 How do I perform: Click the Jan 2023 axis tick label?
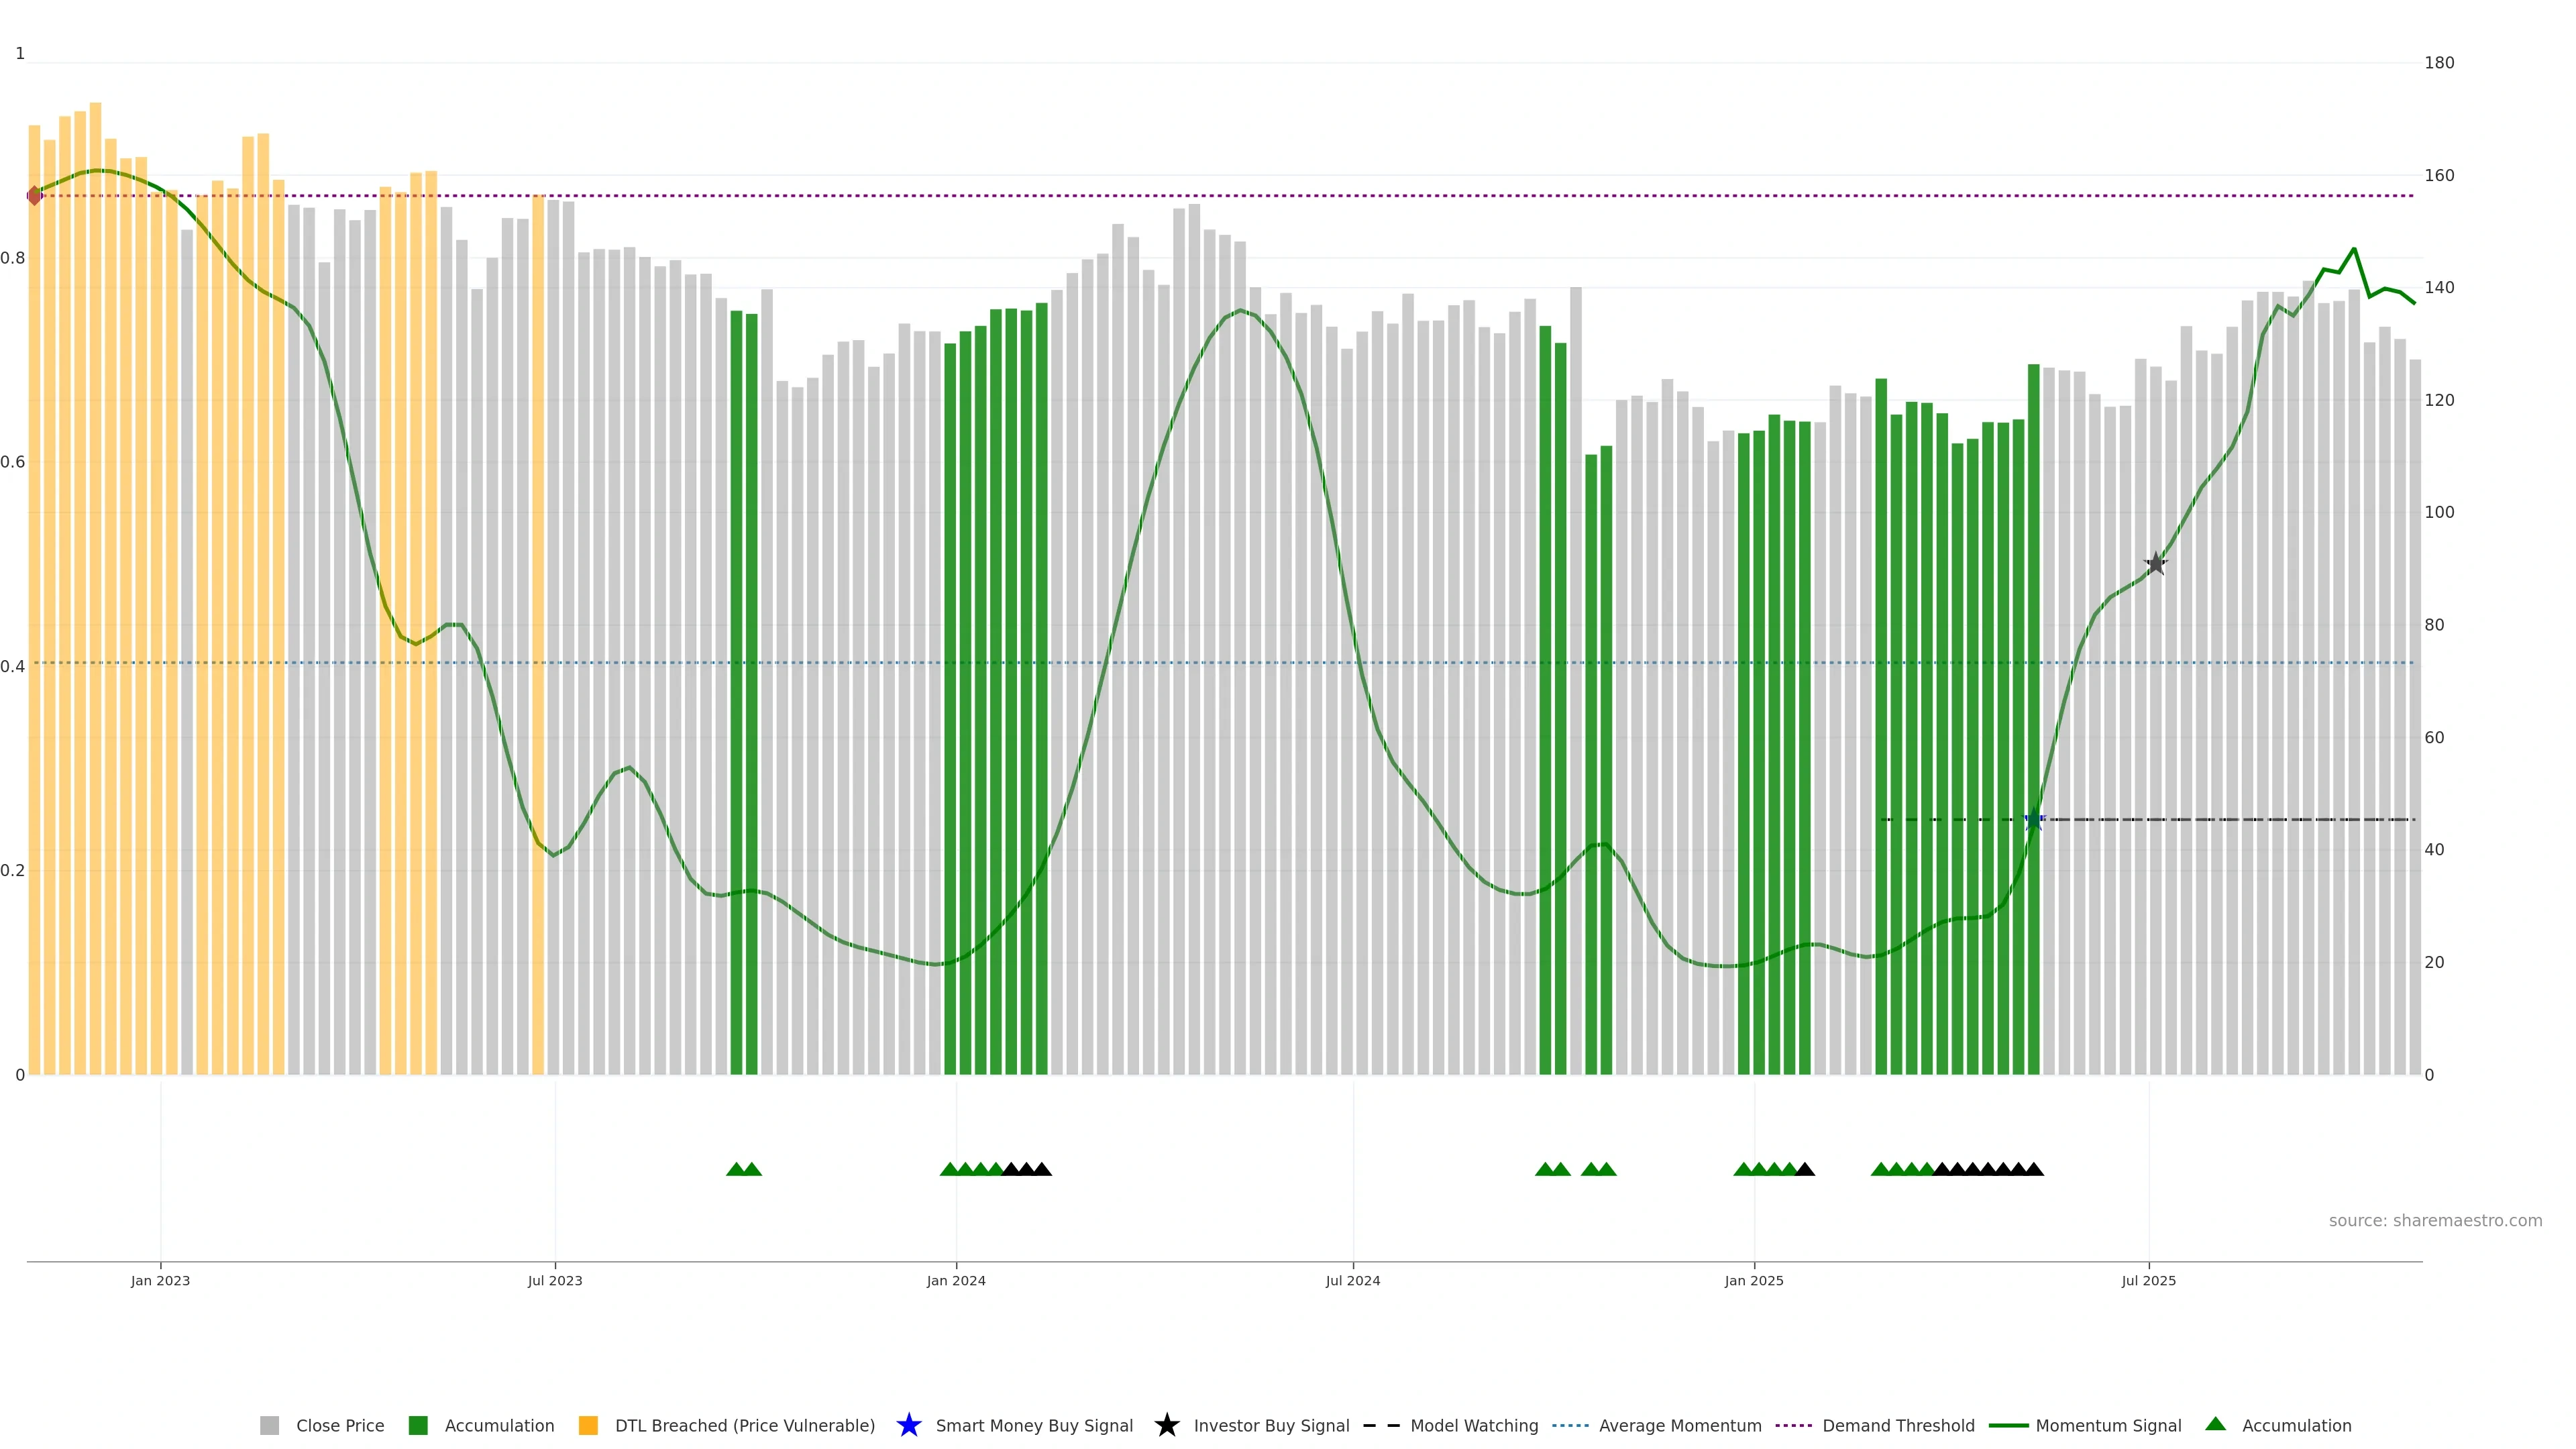pos(160,1280)
